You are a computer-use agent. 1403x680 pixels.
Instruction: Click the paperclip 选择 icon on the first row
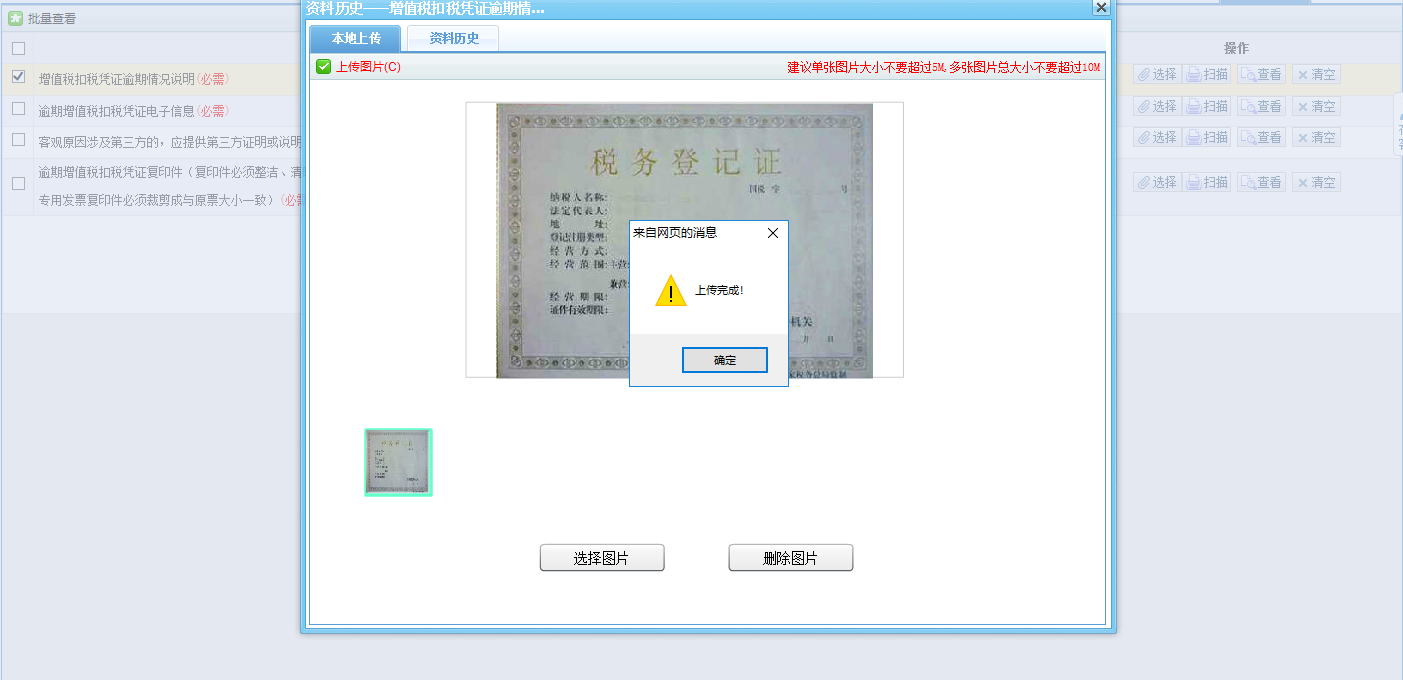[x=1156, y=74]
